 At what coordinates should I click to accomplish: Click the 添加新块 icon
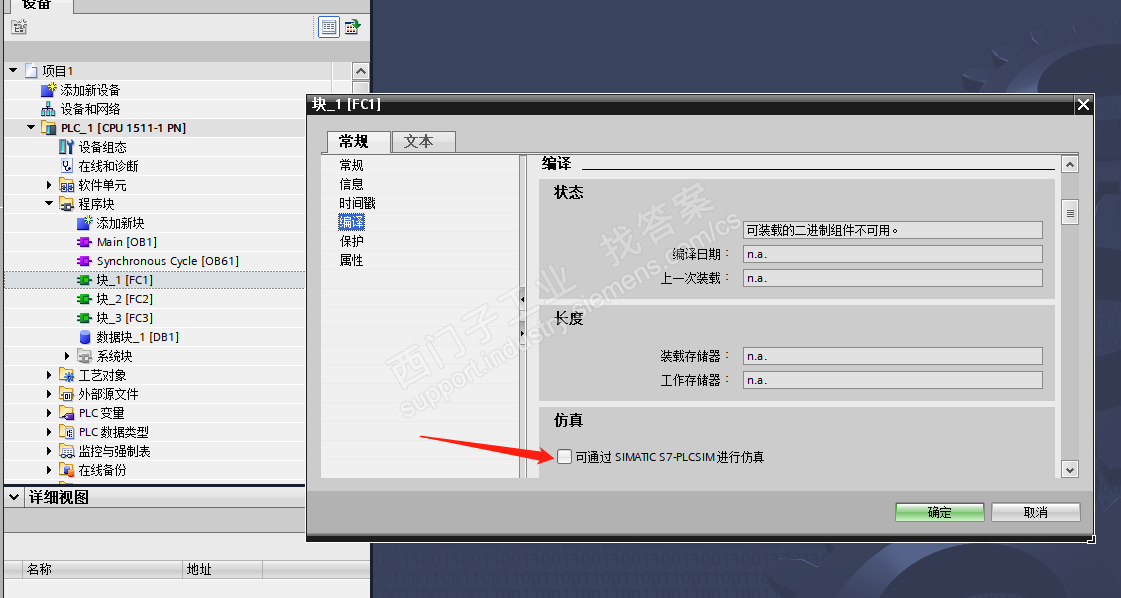(x=84, y=222)
